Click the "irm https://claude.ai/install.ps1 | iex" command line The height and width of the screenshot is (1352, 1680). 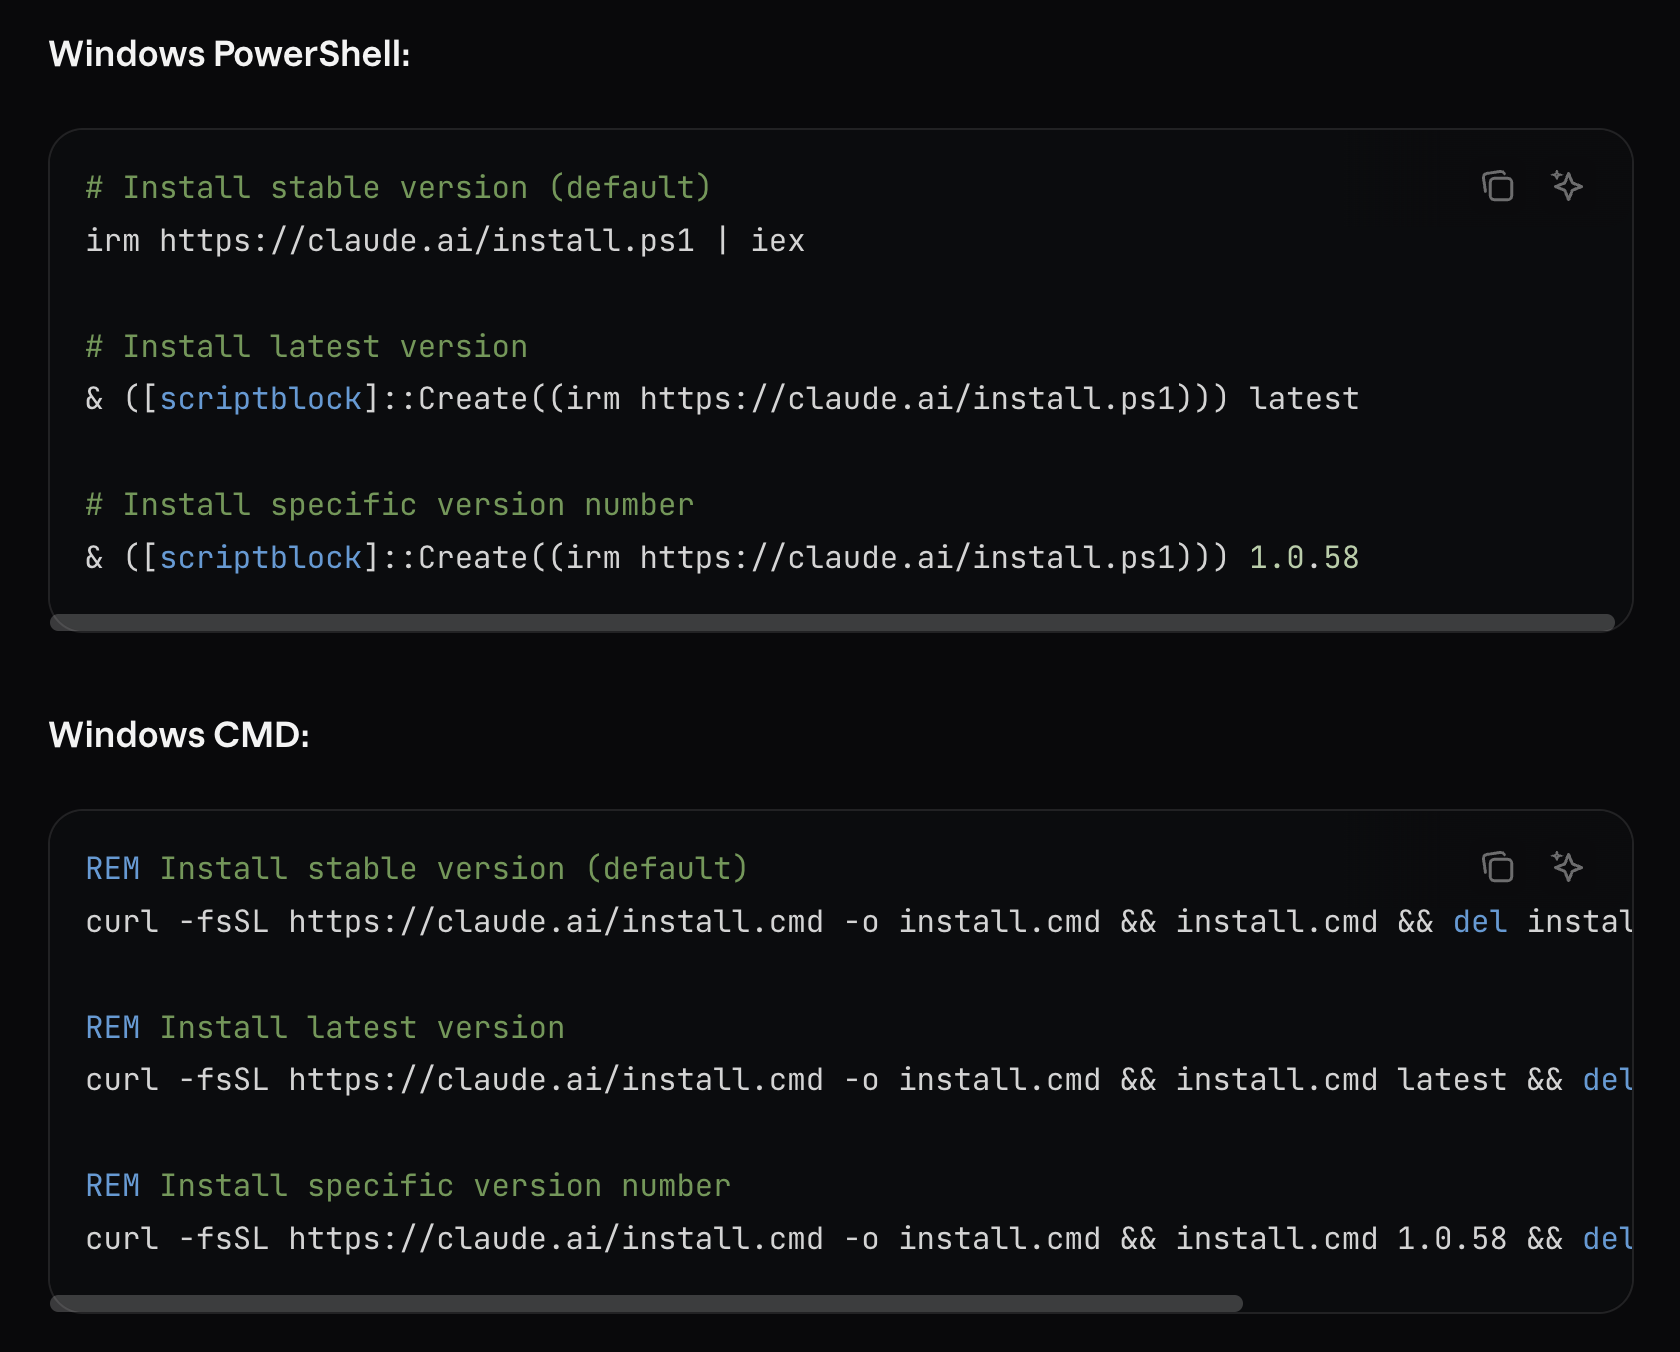pos(445,241)
